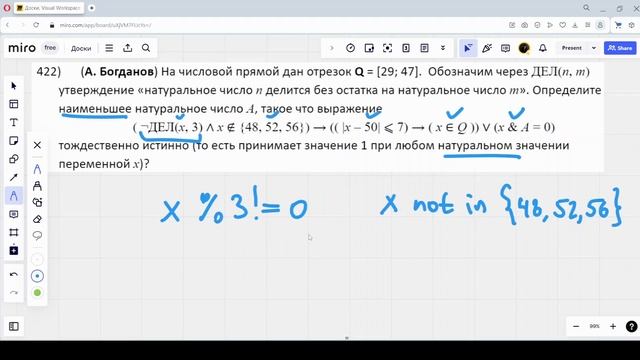Export the board using the upload icon
Screen dimensions: 640x360
click(128, 48)
